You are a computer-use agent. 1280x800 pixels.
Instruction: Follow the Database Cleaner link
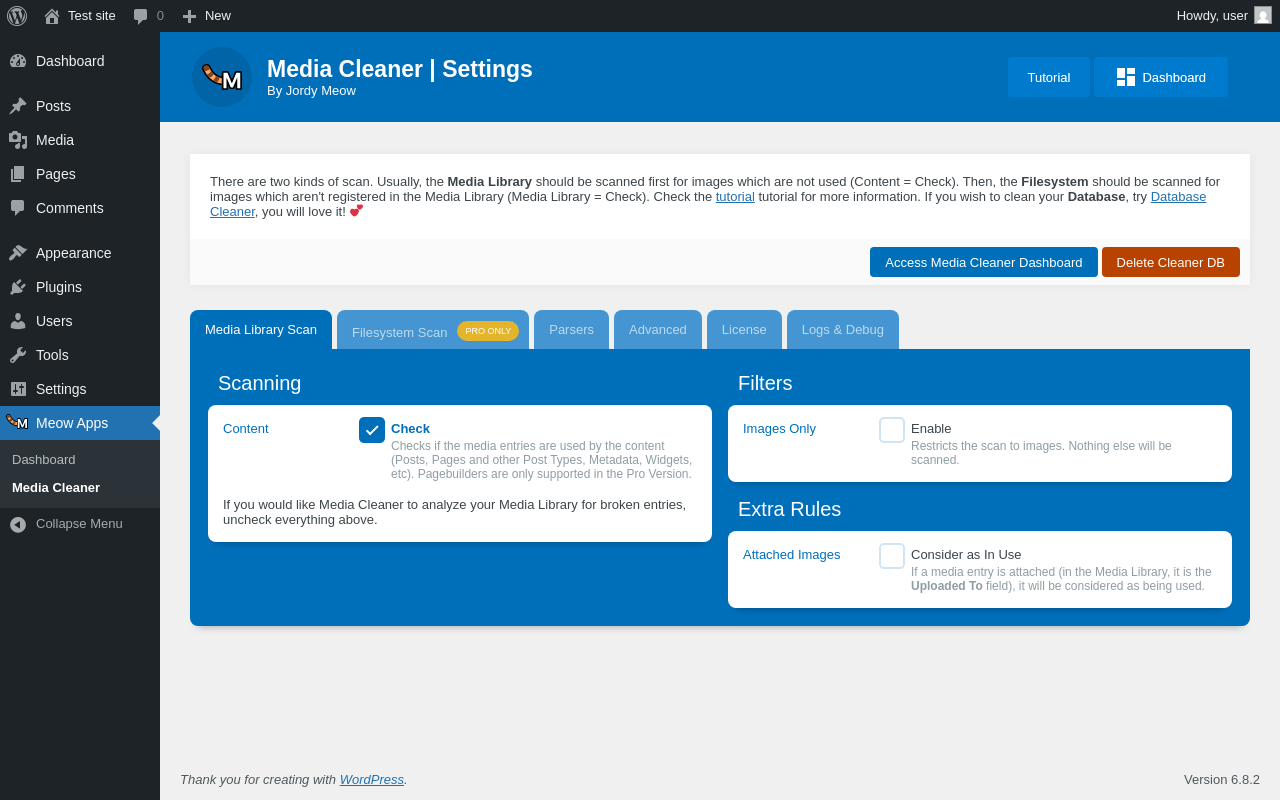[1178, 196]
